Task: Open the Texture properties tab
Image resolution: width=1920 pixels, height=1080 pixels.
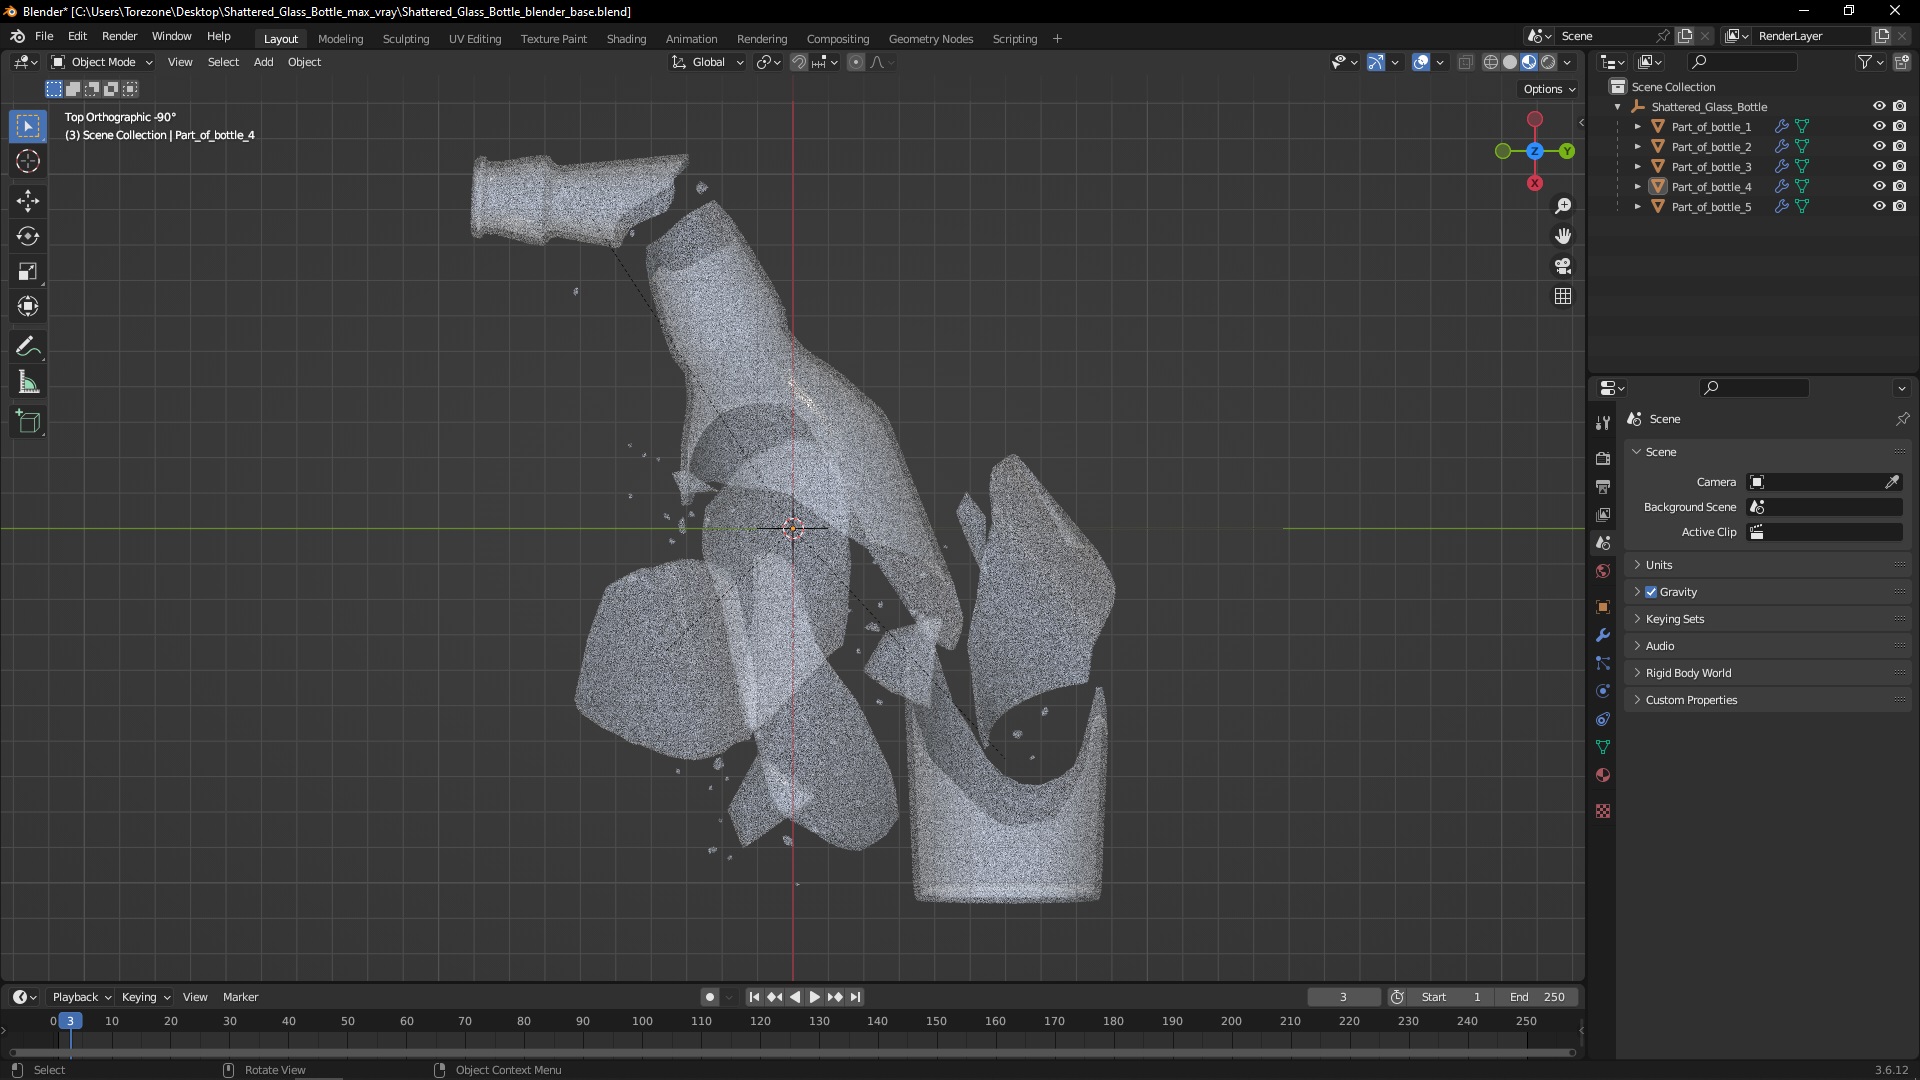Action: [1603, 811]
